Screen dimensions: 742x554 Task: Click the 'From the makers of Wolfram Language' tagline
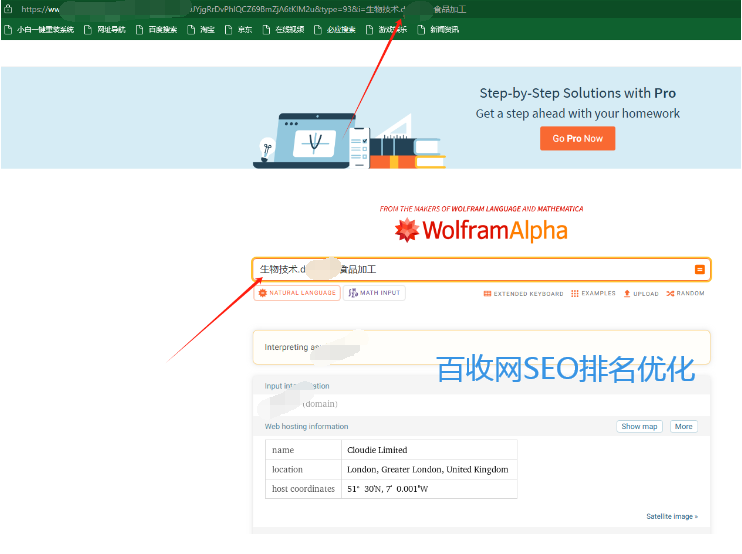(481, 209)
